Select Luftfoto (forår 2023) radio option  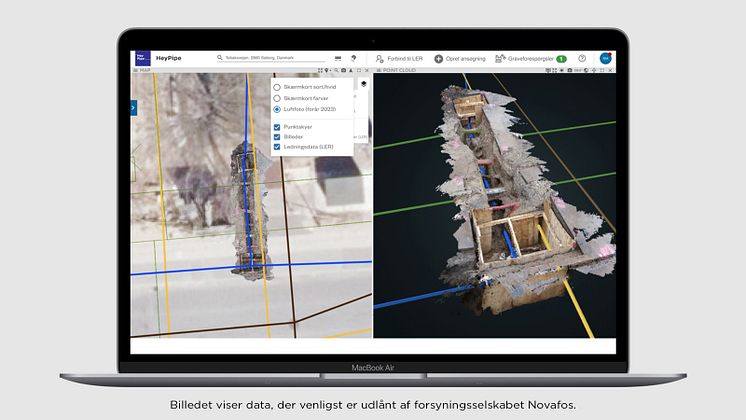(x=277, y=109)
